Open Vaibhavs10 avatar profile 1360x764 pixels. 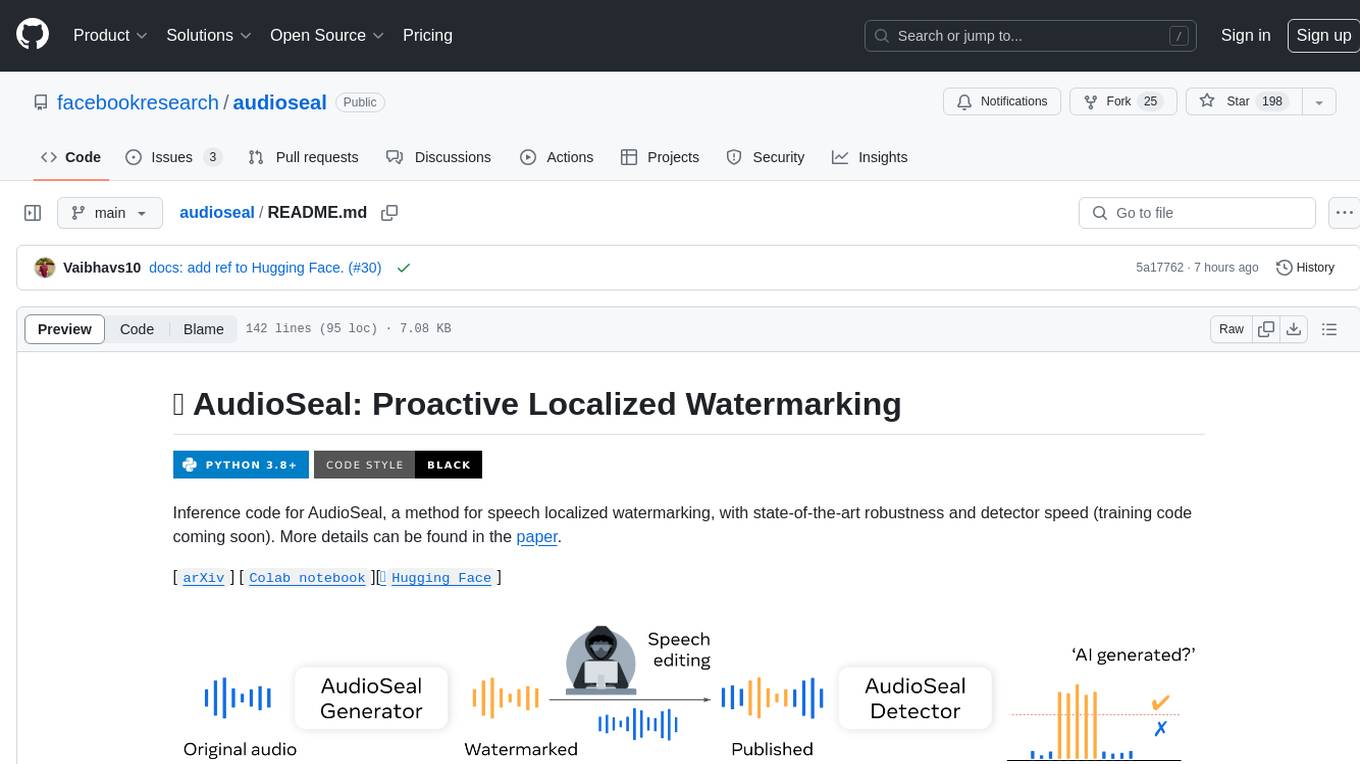(x=45, y=268)
